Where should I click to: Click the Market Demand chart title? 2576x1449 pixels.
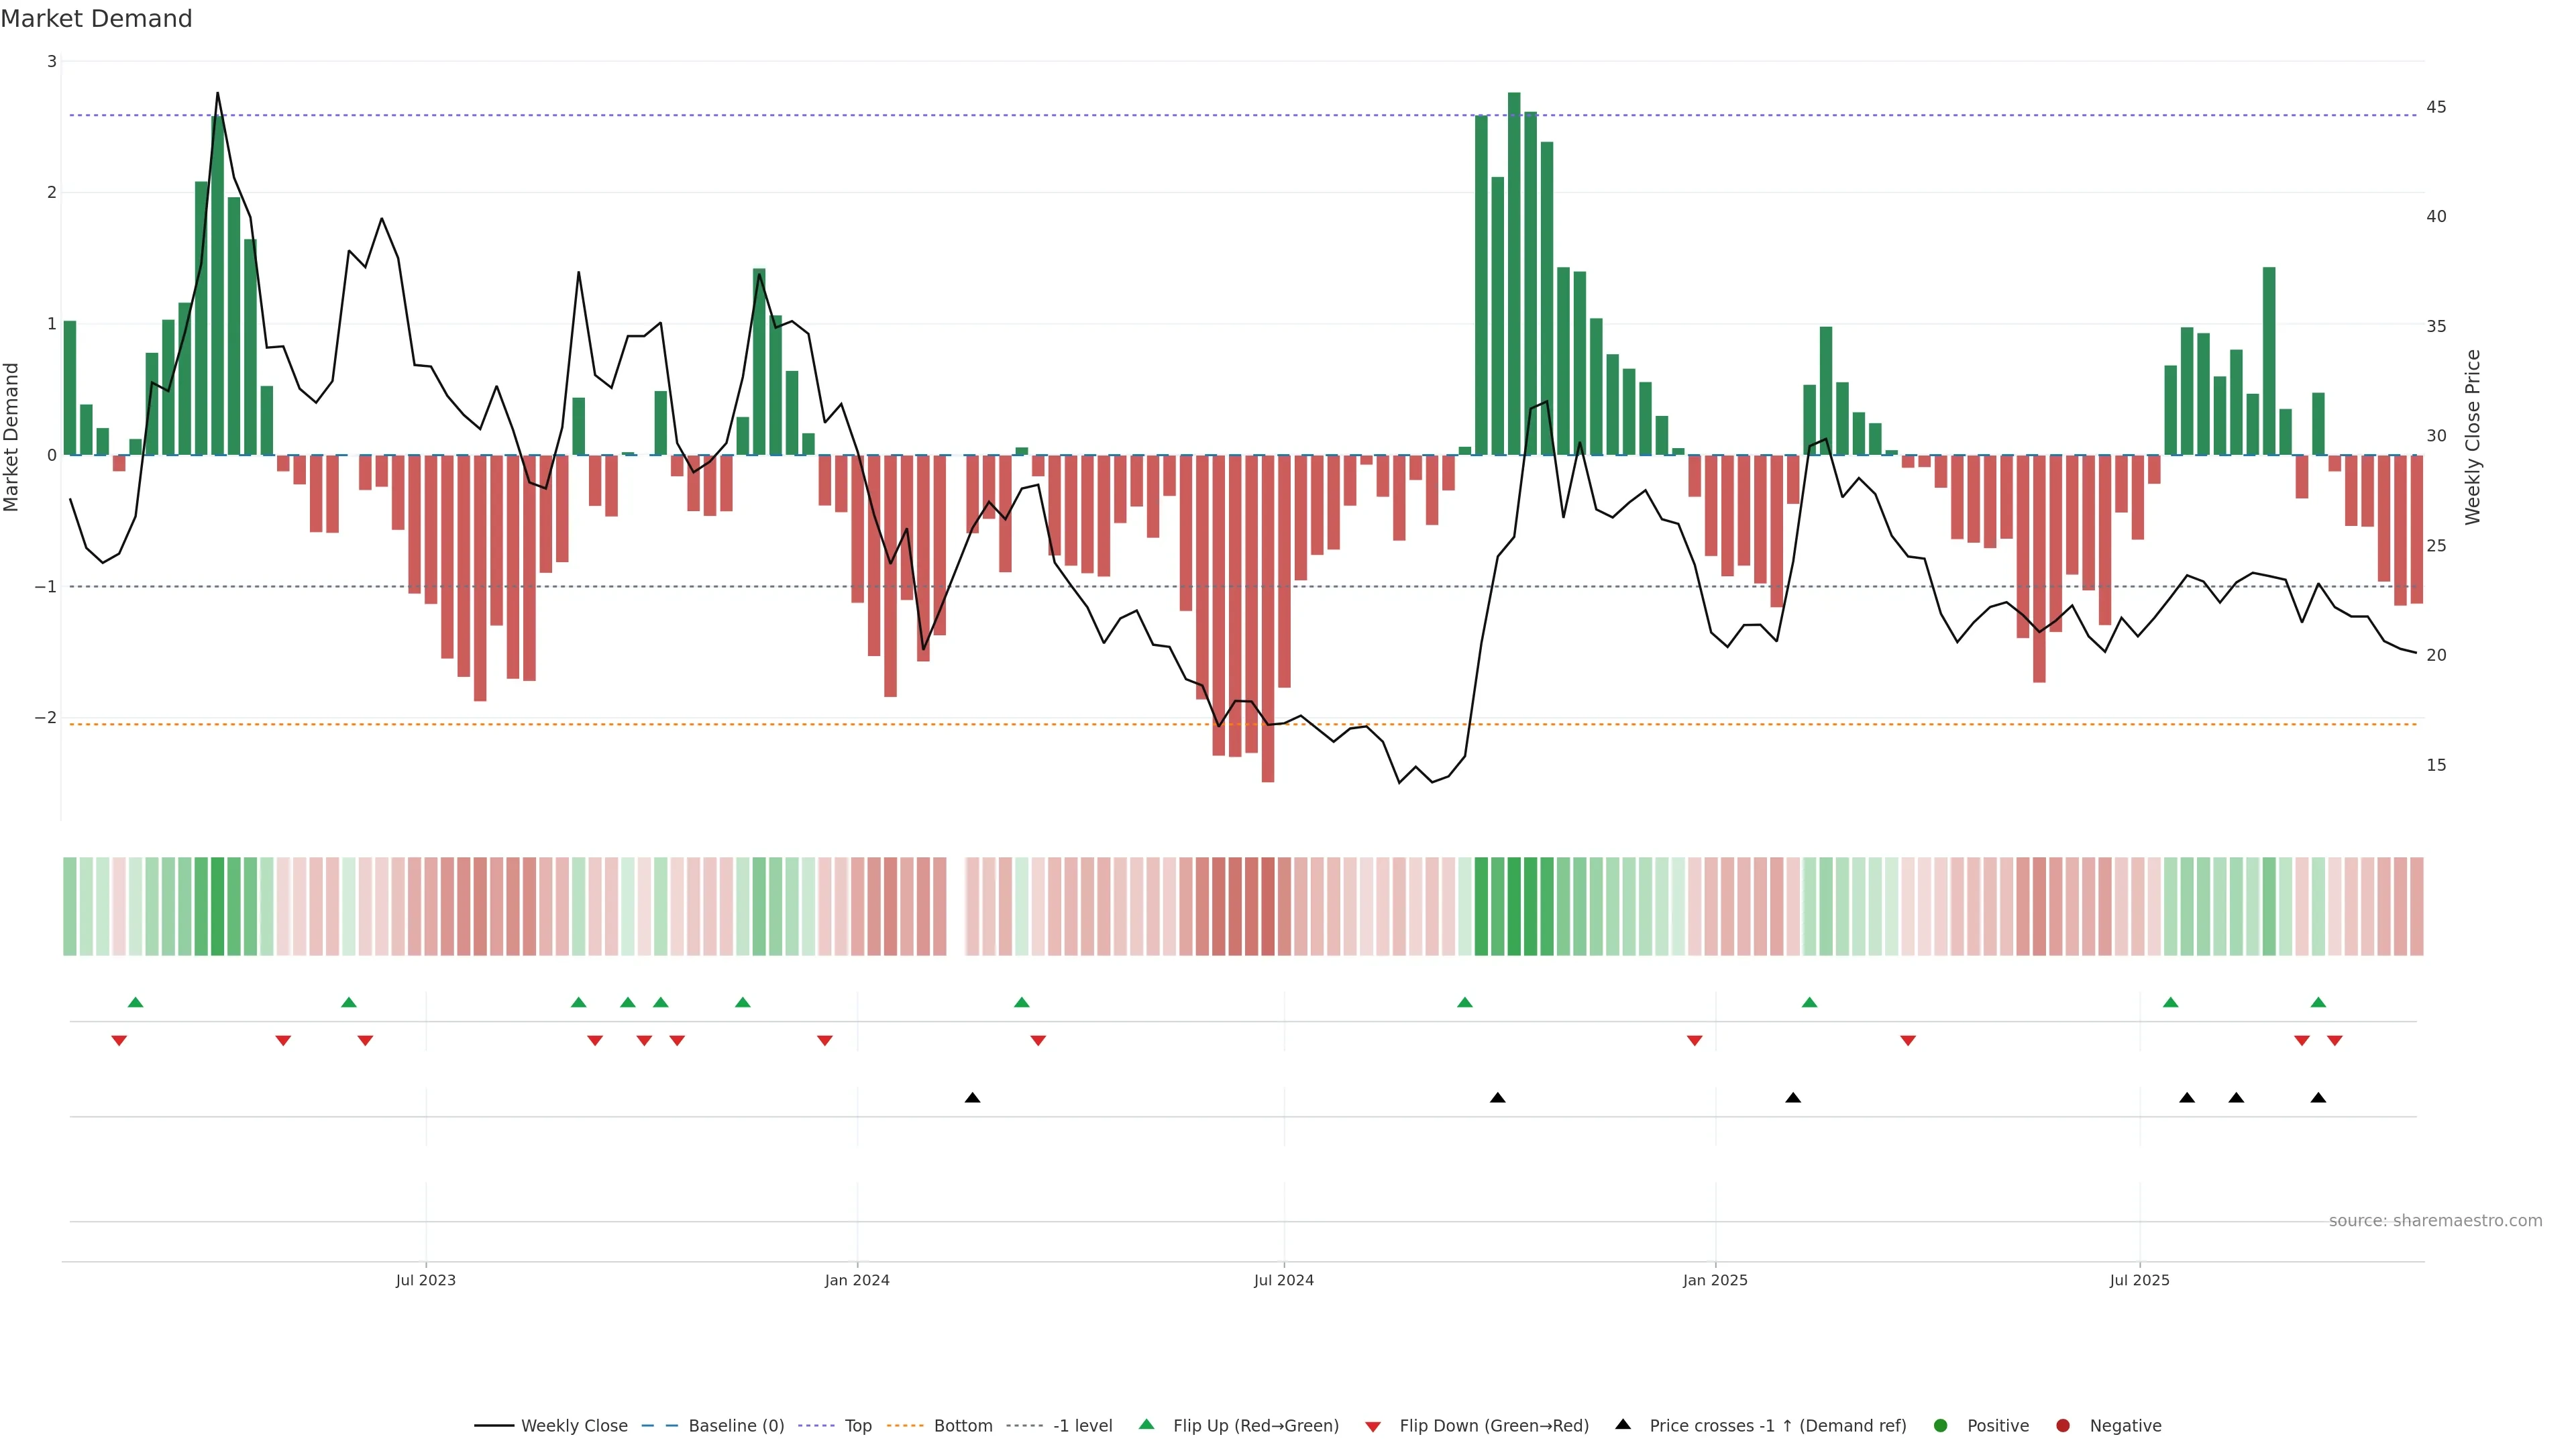[x=96, y=19]
